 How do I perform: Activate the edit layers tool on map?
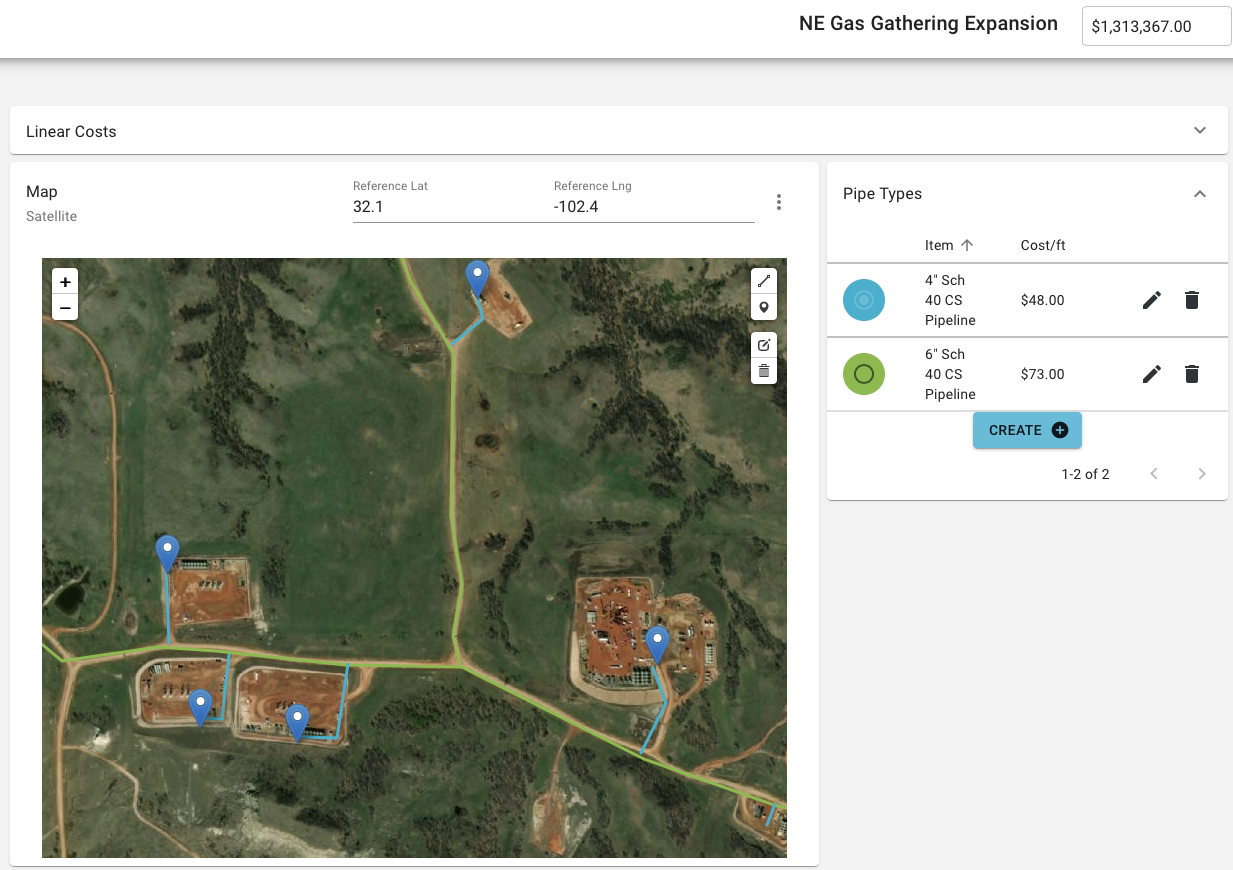tap(764, 345)
